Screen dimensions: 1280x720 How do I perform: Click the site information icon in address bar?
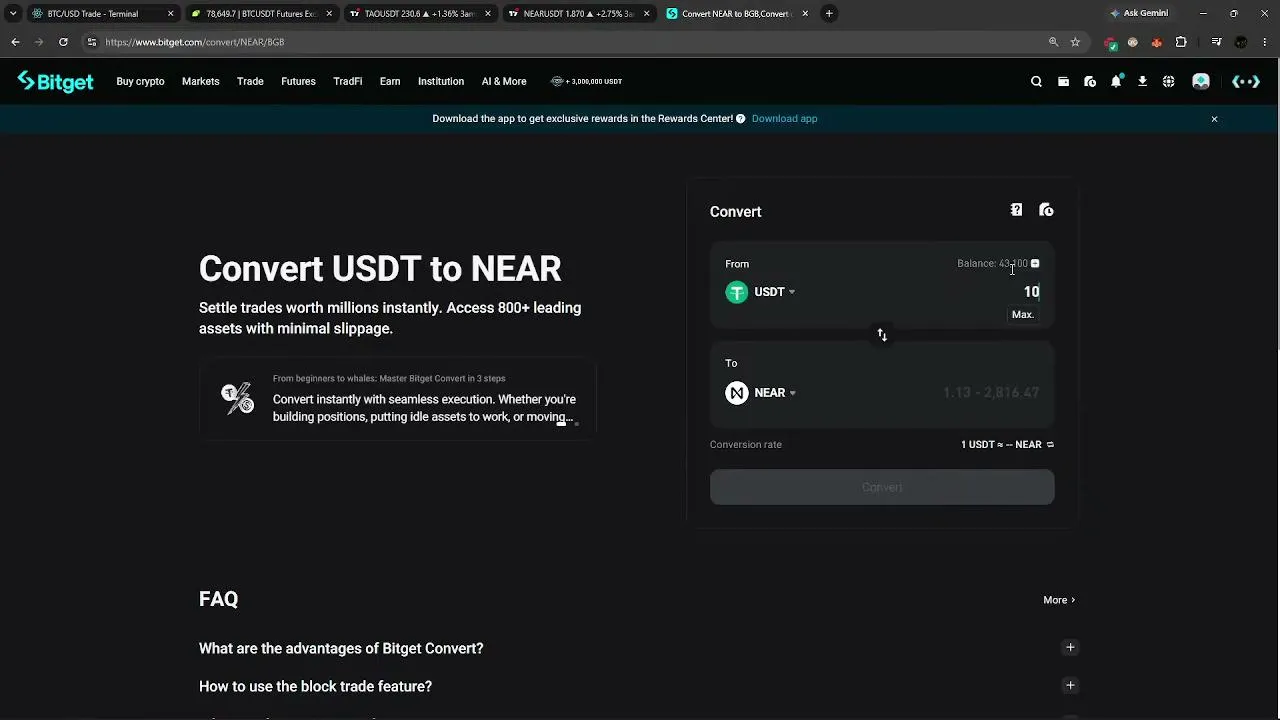[92, 42]
